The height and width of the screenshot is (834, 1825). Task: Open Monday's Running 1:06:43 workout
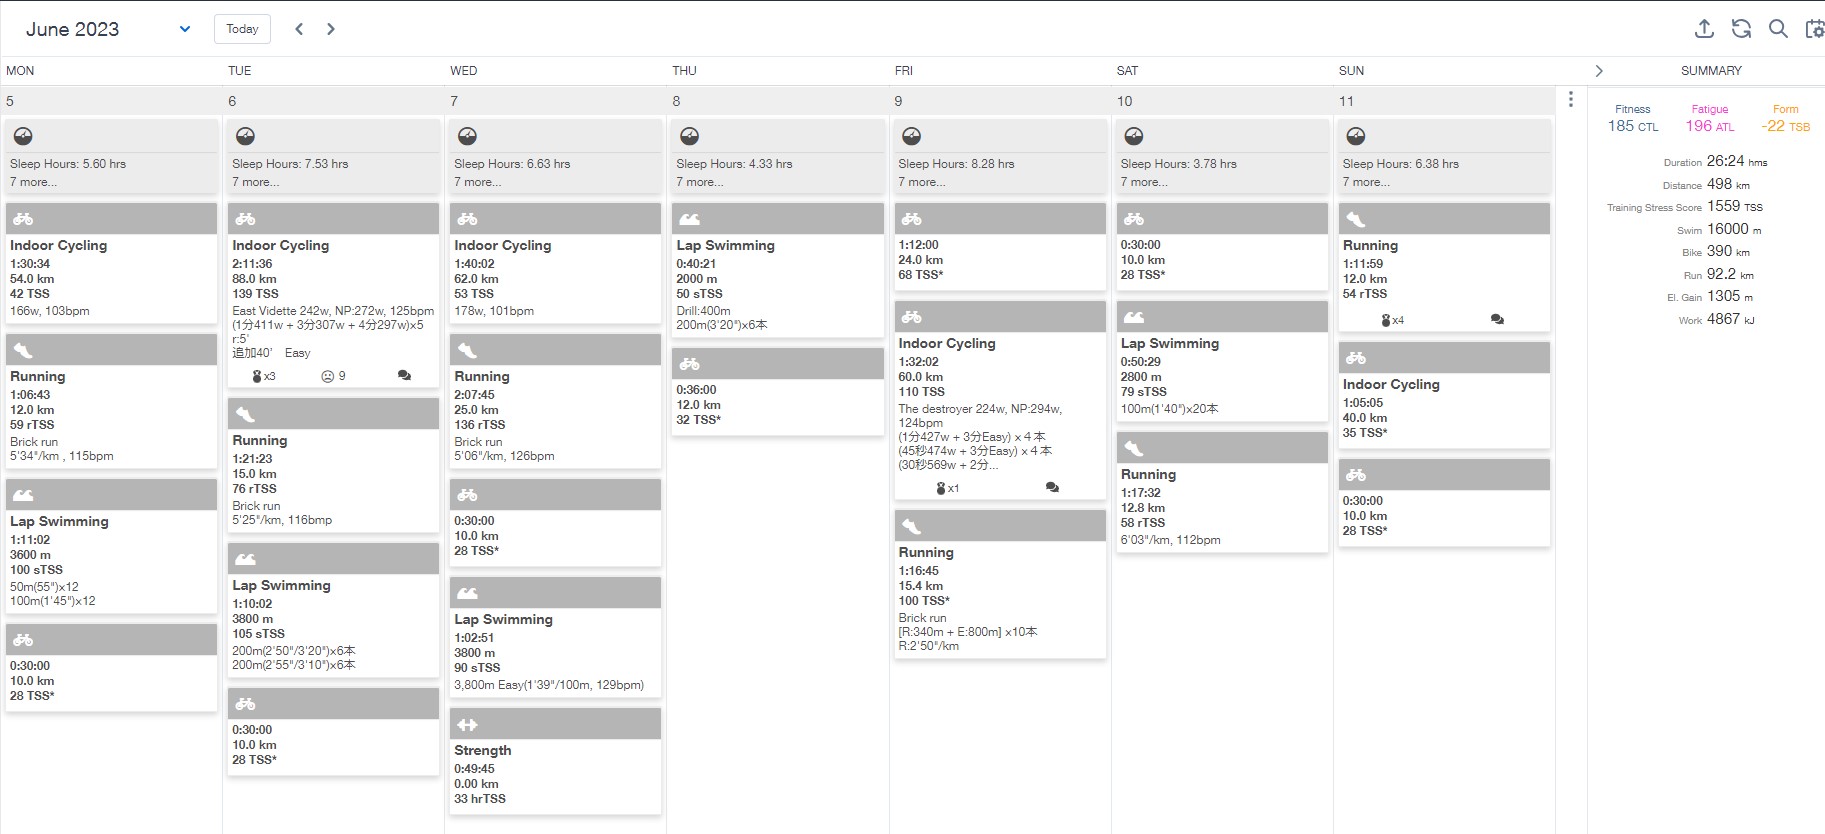tap(111, 401)
